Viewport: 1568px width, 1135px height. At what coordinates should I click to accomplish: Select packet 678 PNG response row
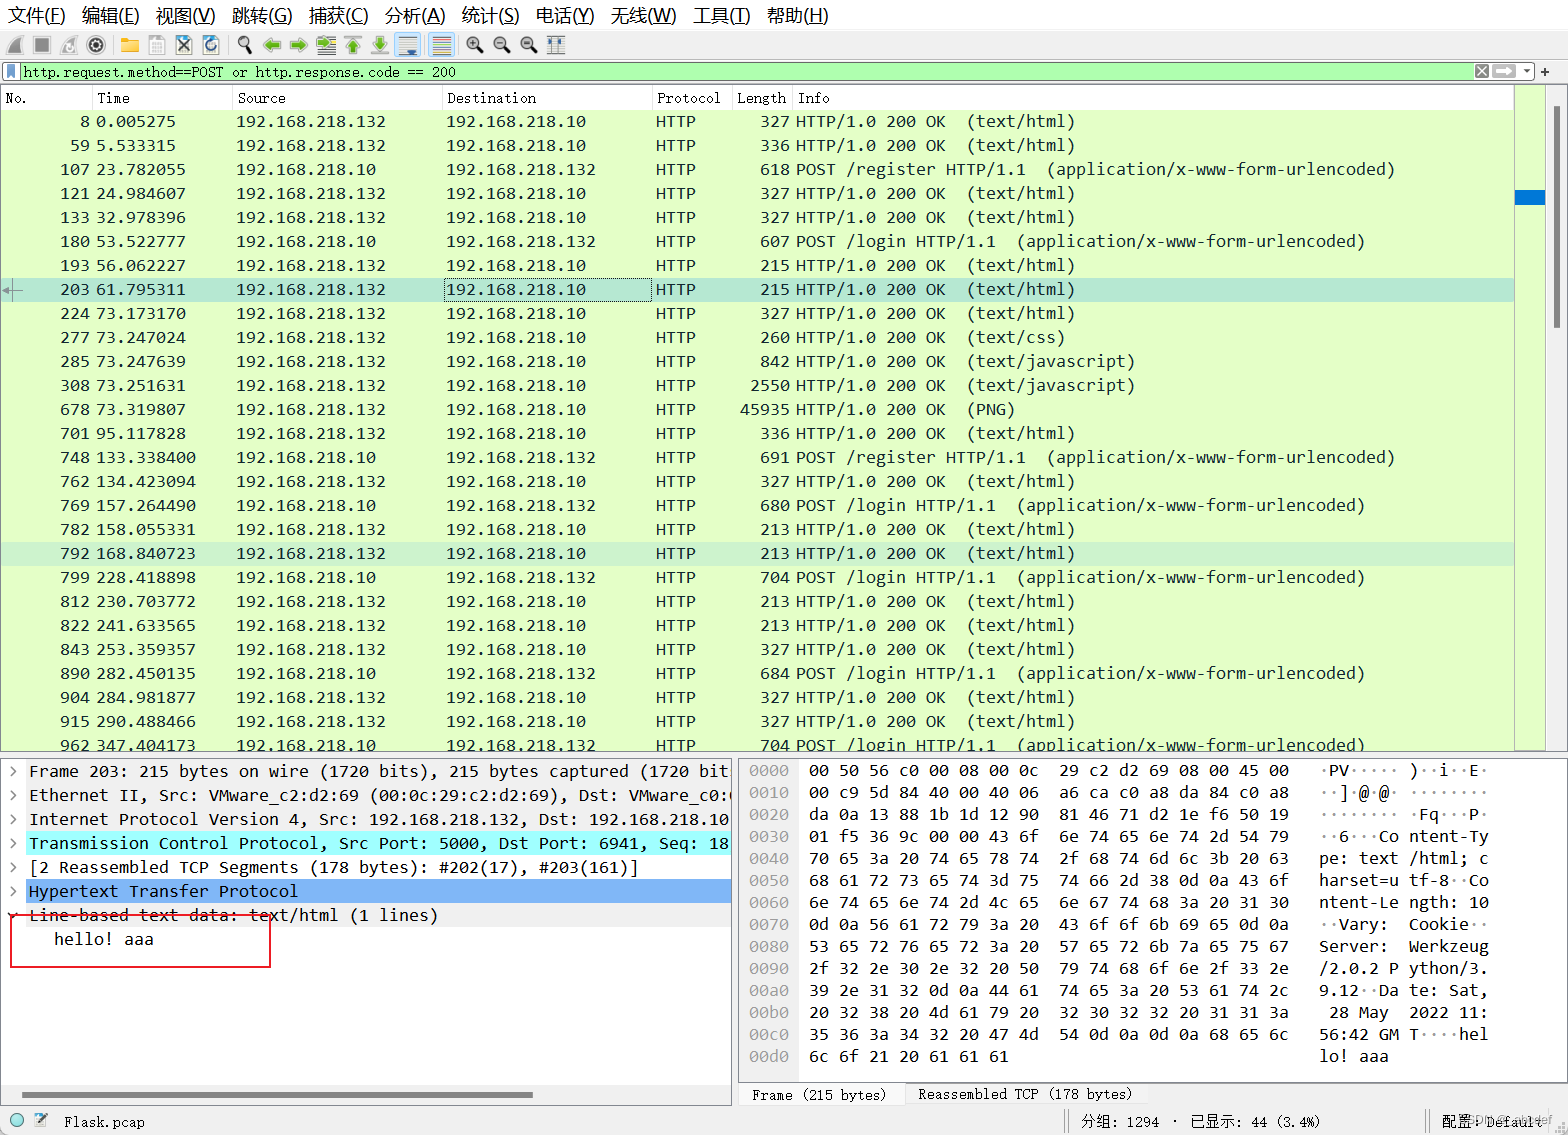757,409
